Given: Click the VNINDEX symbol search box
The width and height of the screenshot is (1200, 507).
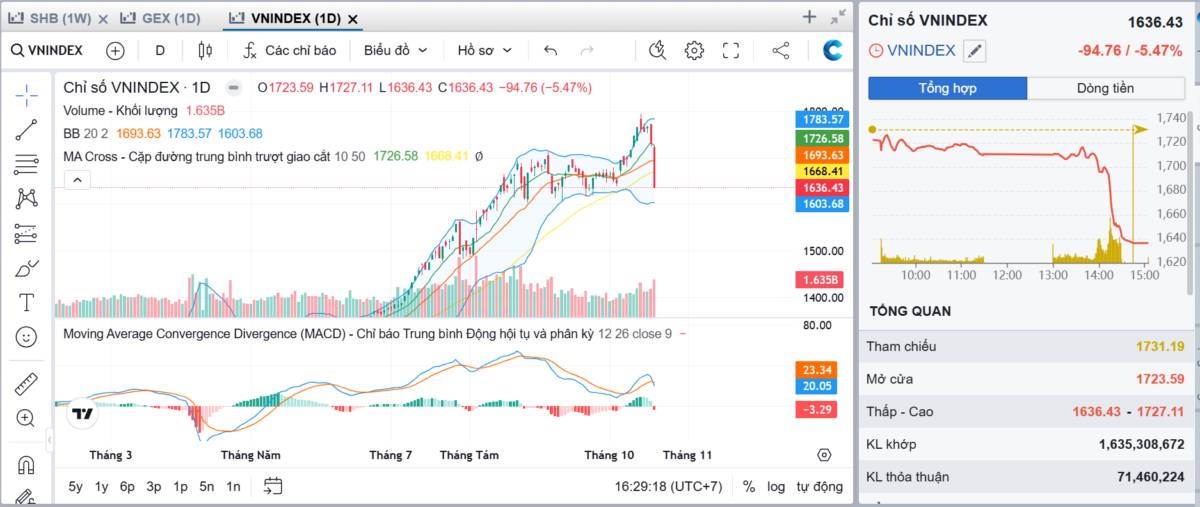Looking at the screenshot, I should (x=47, y=50).
